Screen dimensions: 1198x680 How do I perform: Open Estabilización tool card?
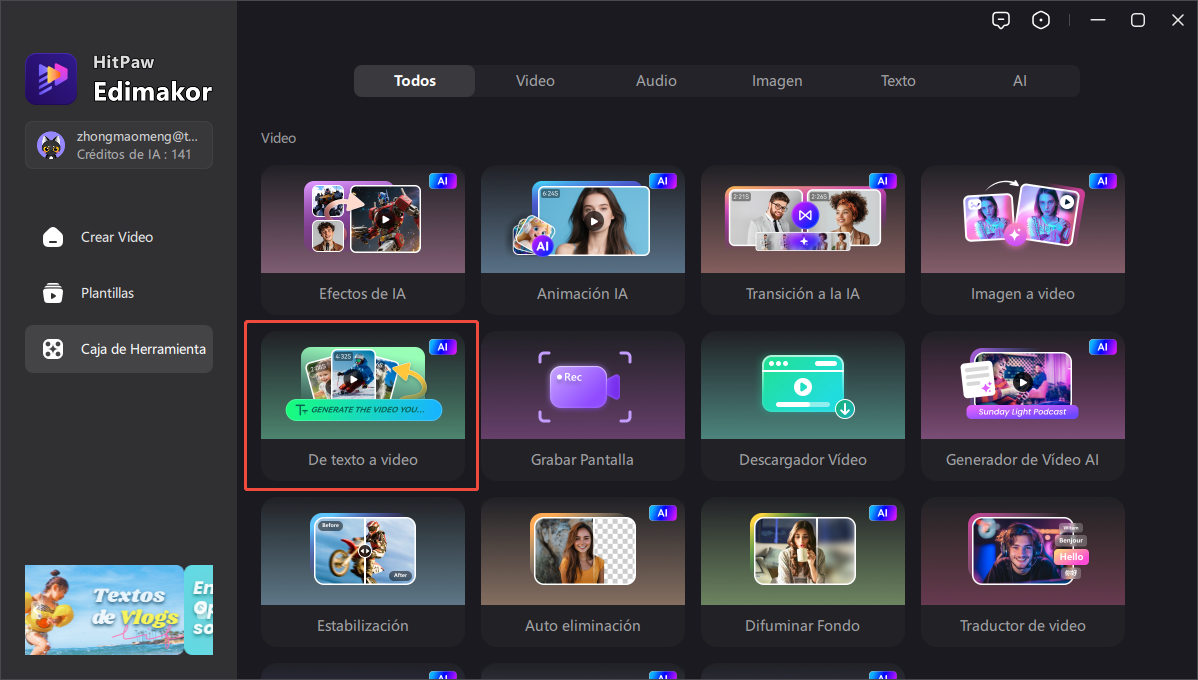[363, 572]
